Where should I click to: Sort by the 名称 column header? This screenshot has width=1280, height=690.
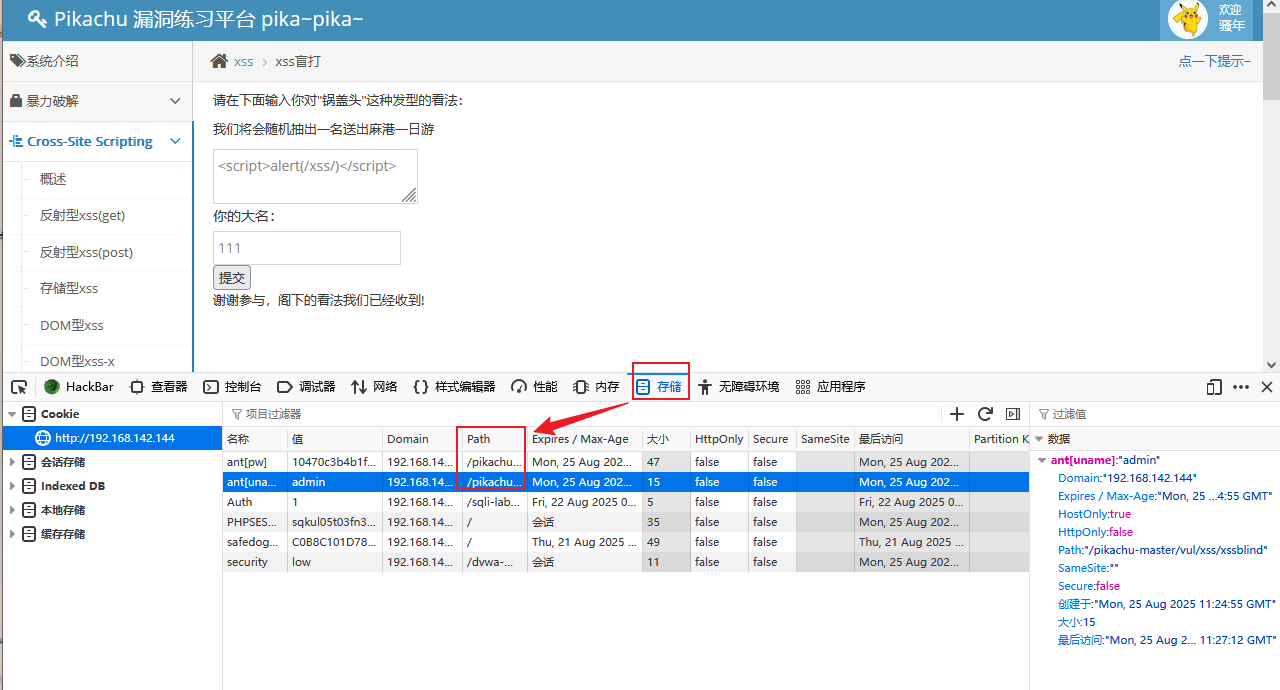255,439
